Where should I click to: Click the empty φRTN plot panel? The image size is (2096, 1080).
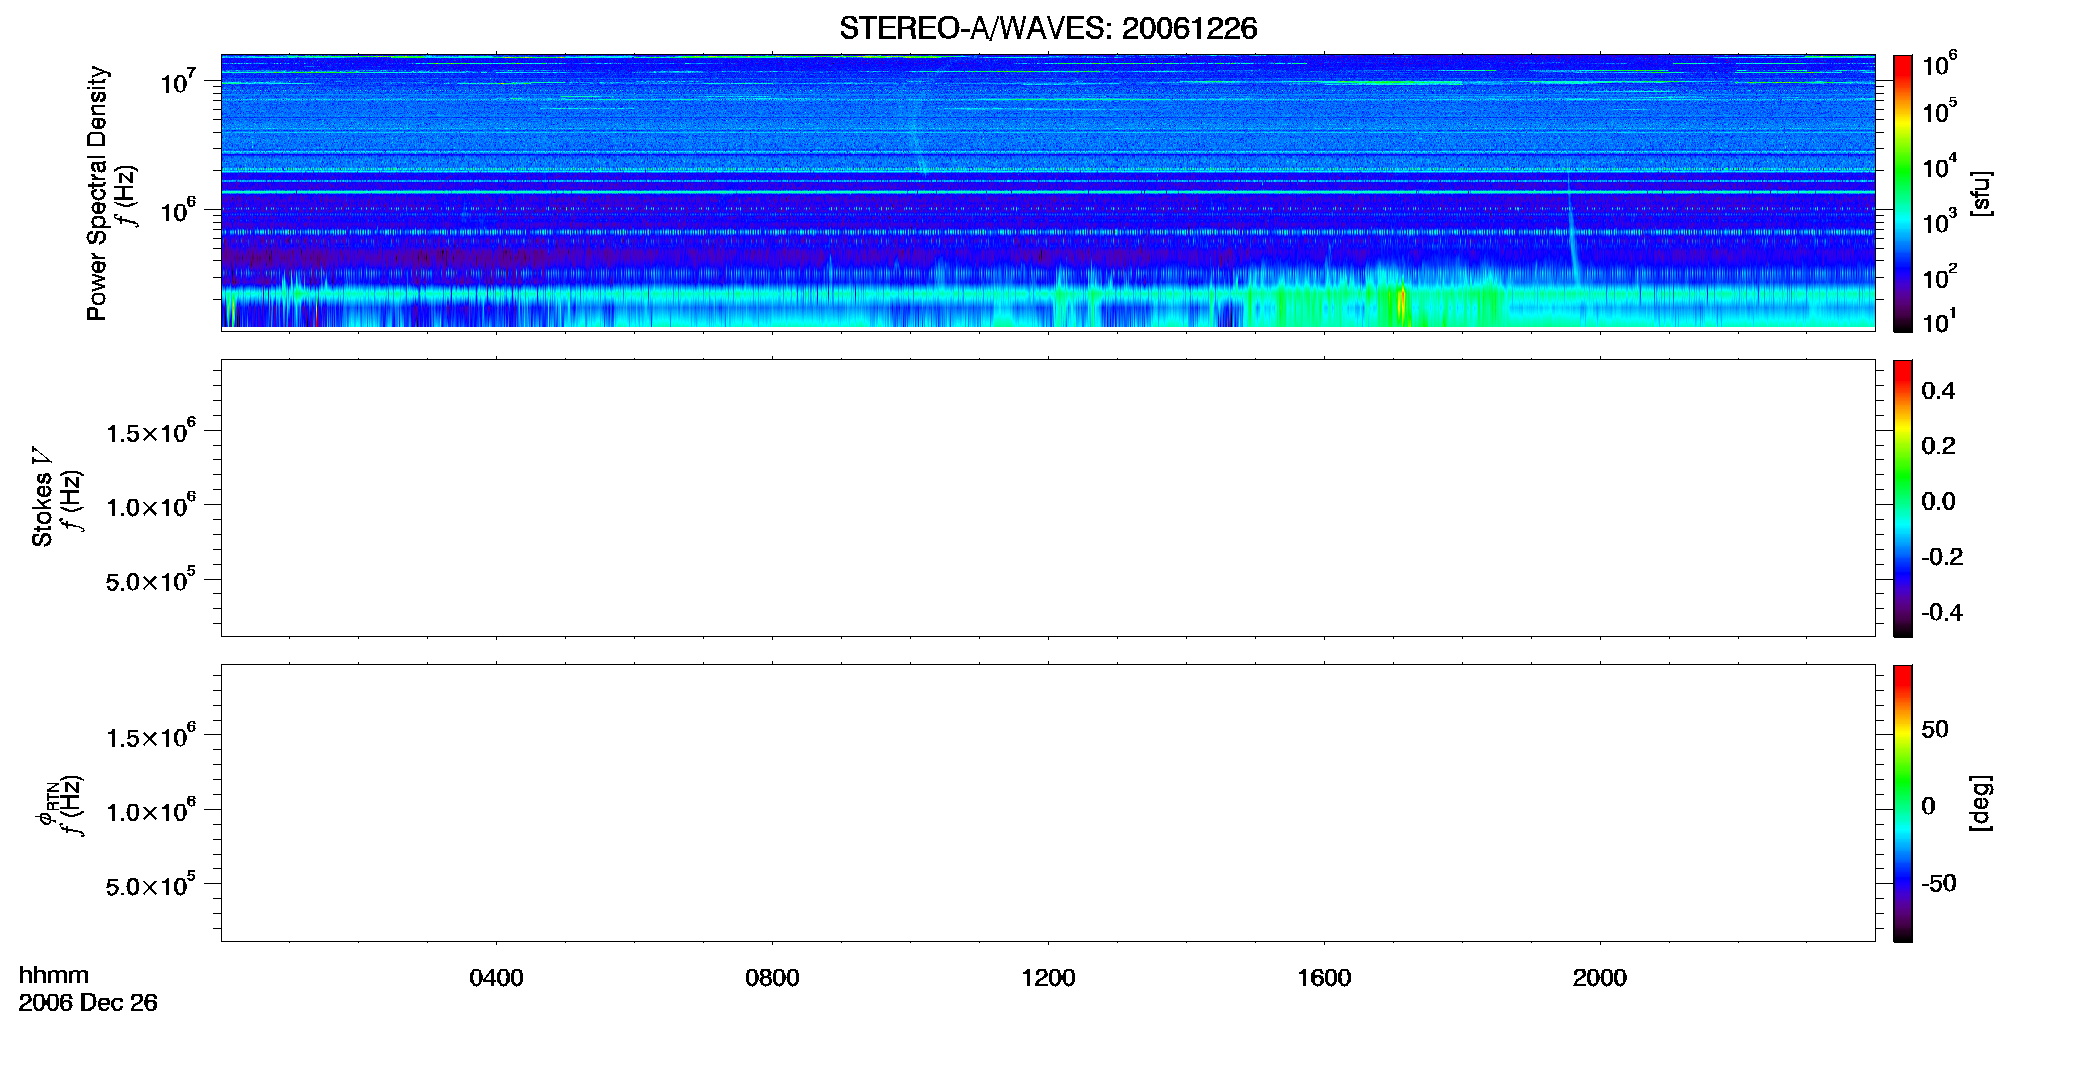pyautogui.click(x=1048, y=803)
